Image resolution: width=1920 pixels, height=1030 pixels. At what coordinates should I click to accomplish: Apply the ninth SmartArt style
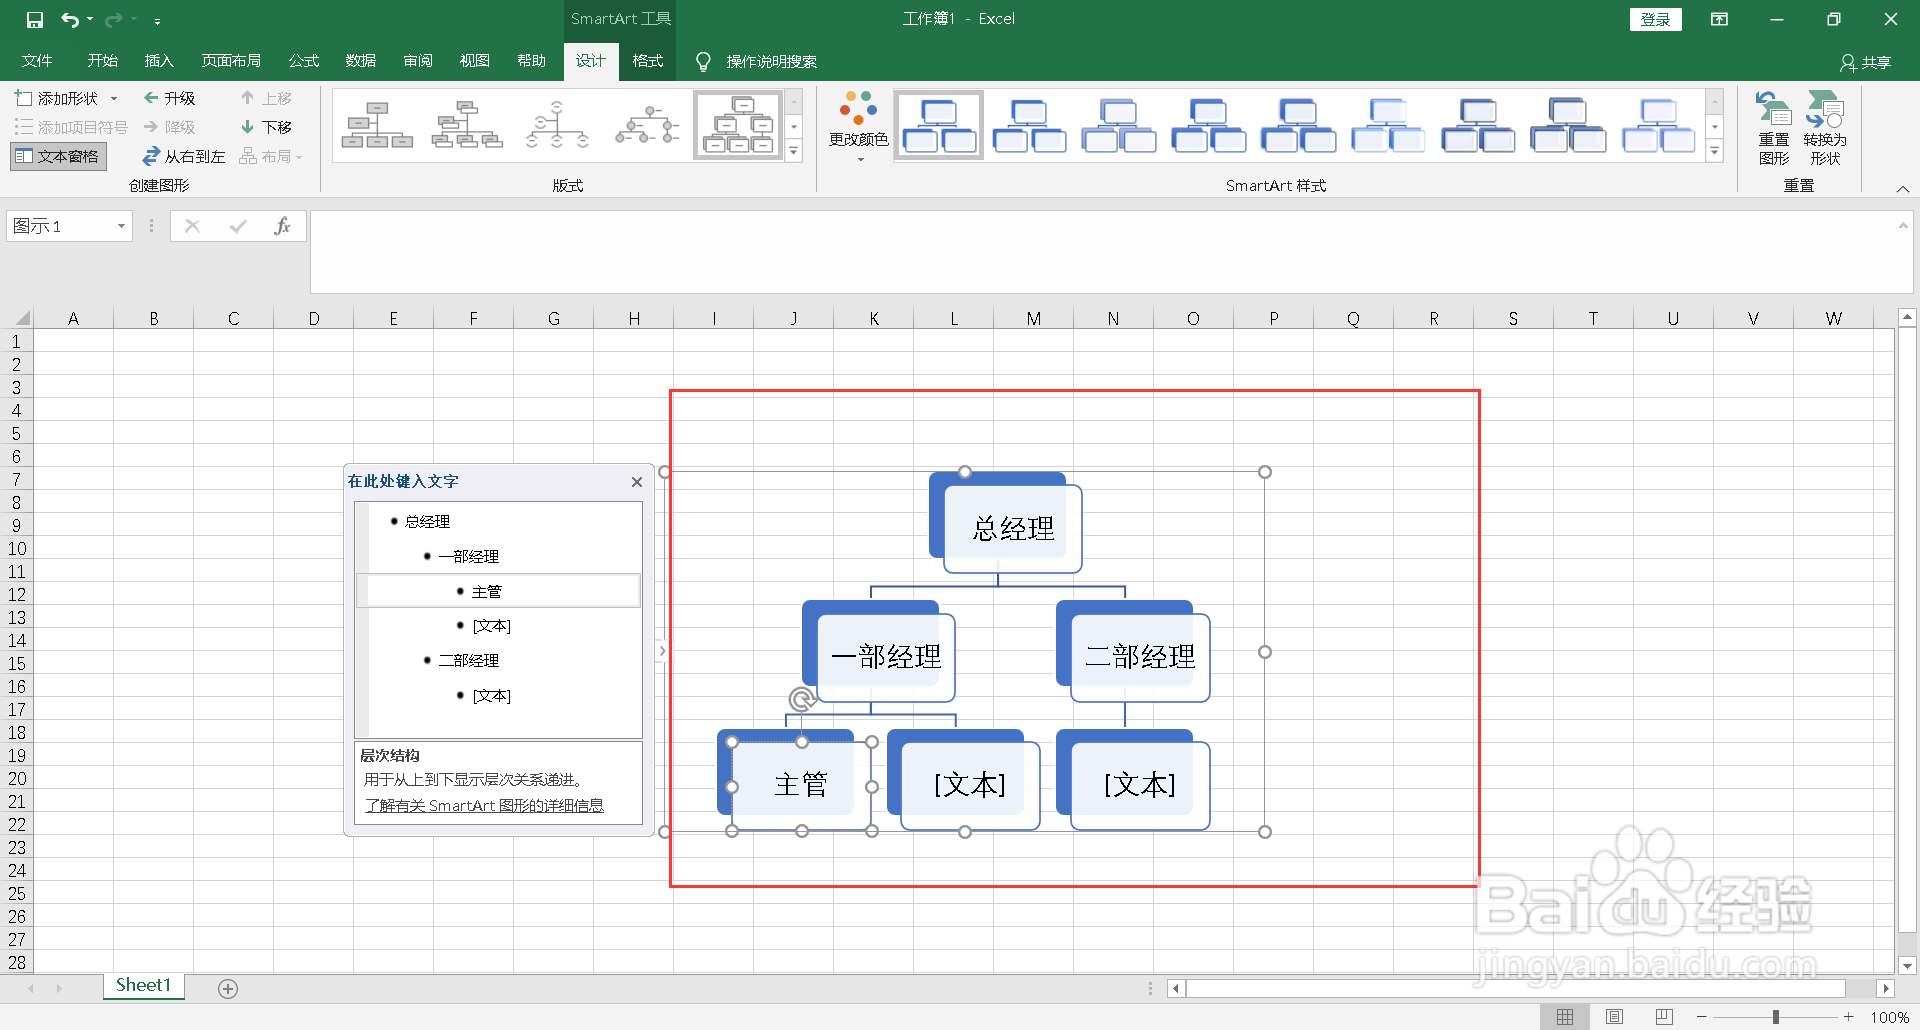pyautogui.click(x=1659, y=125)
